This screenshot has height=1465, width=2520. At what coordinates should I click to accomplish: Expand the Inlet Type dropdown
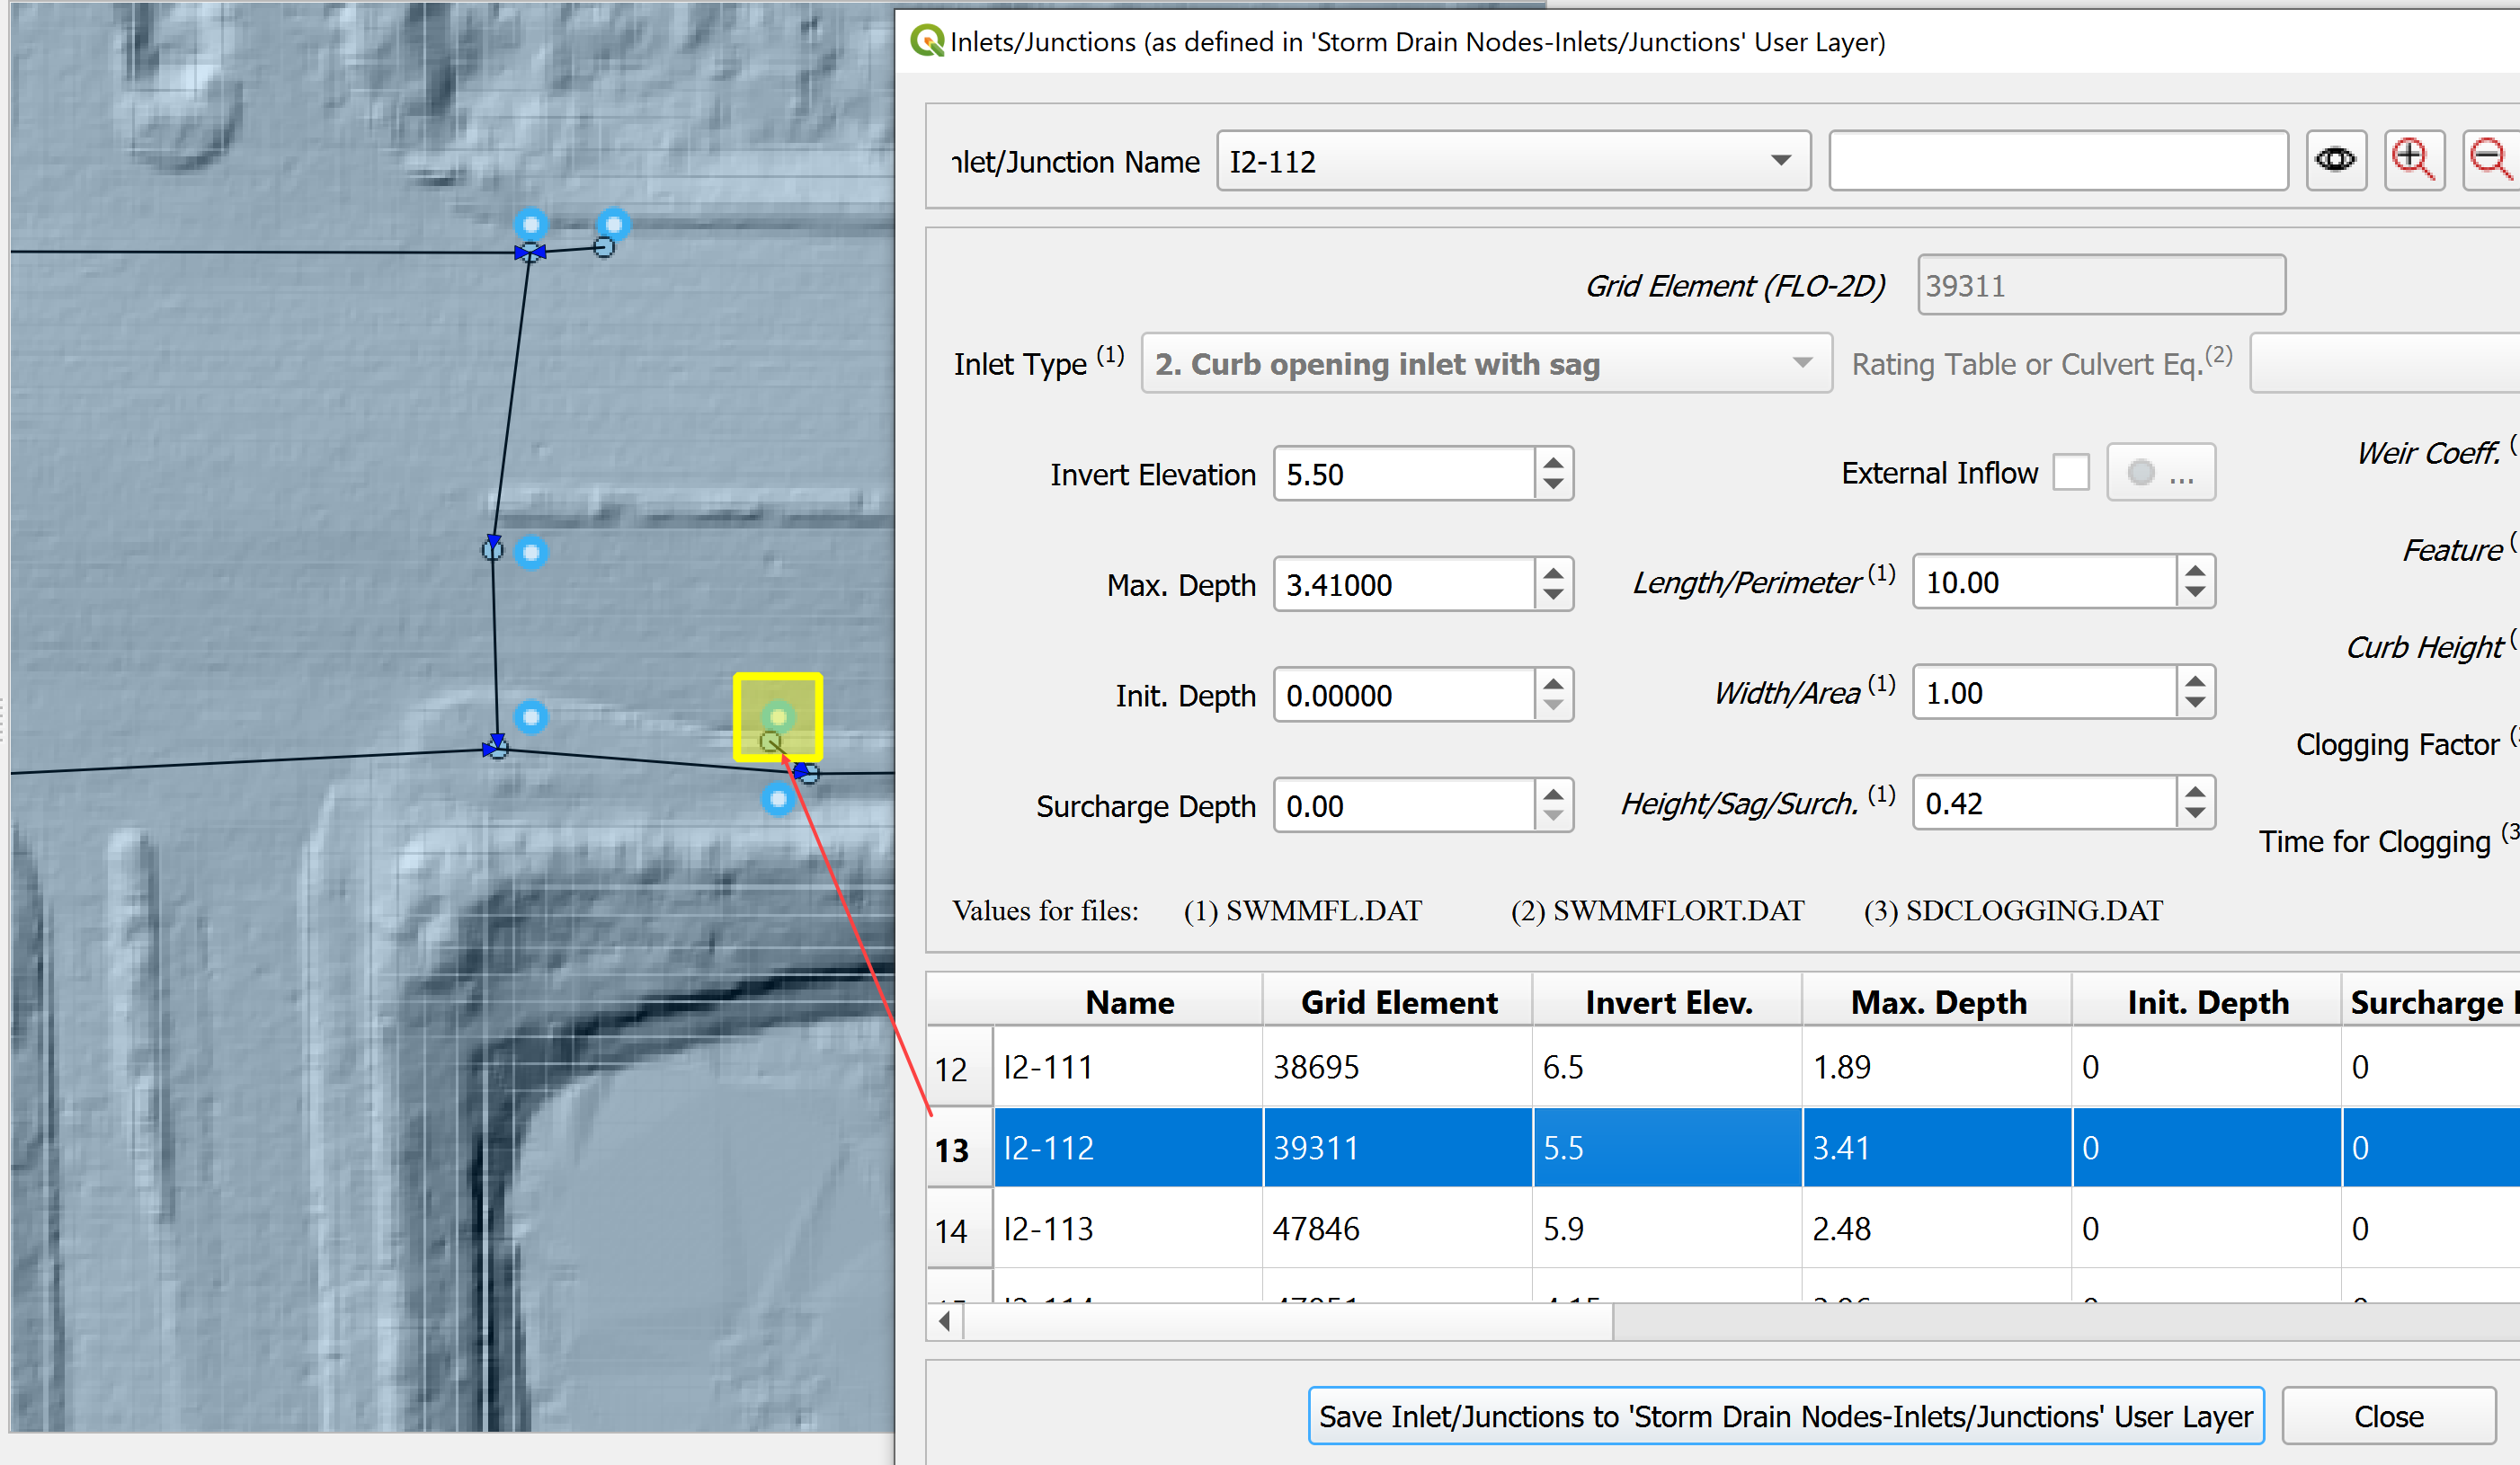pos(1801,364)
